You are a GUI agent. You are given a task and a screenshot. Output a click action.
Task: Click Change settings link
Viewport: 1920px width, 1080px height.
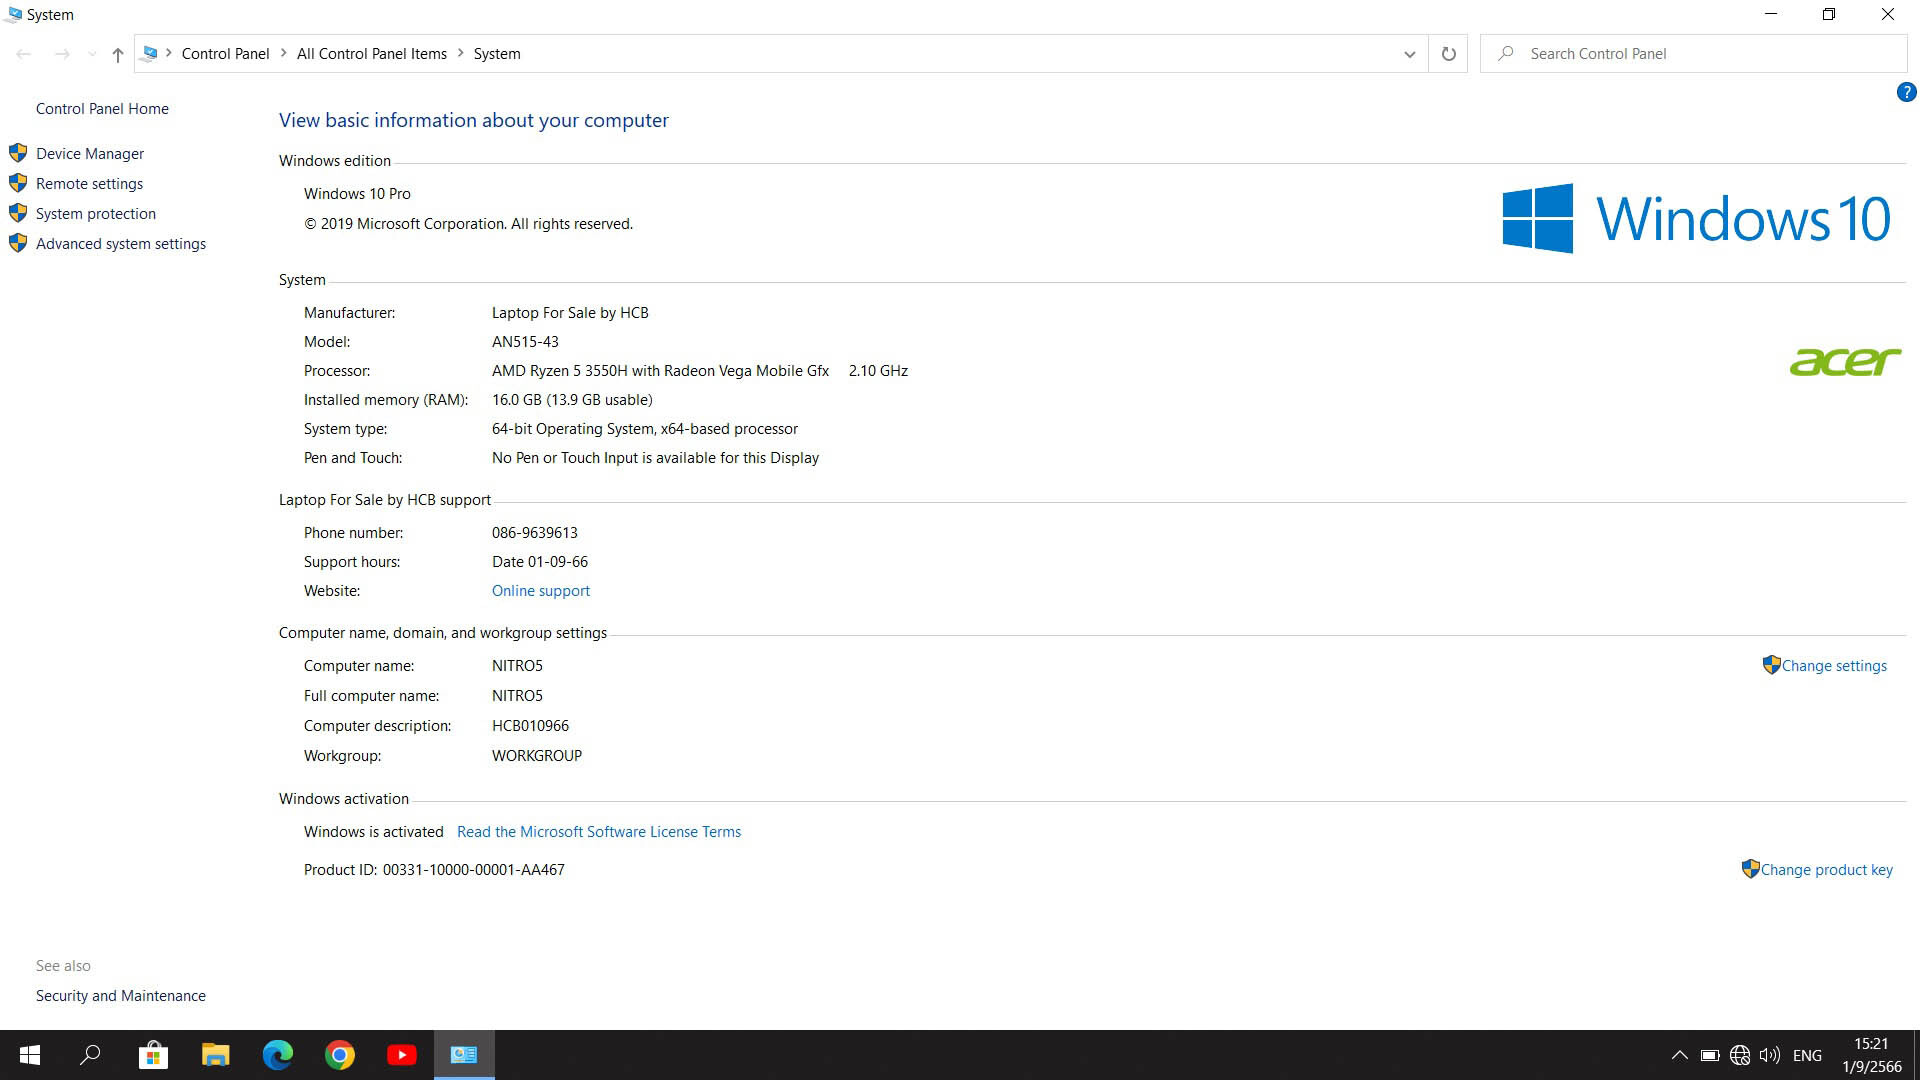click(1834, 665)
